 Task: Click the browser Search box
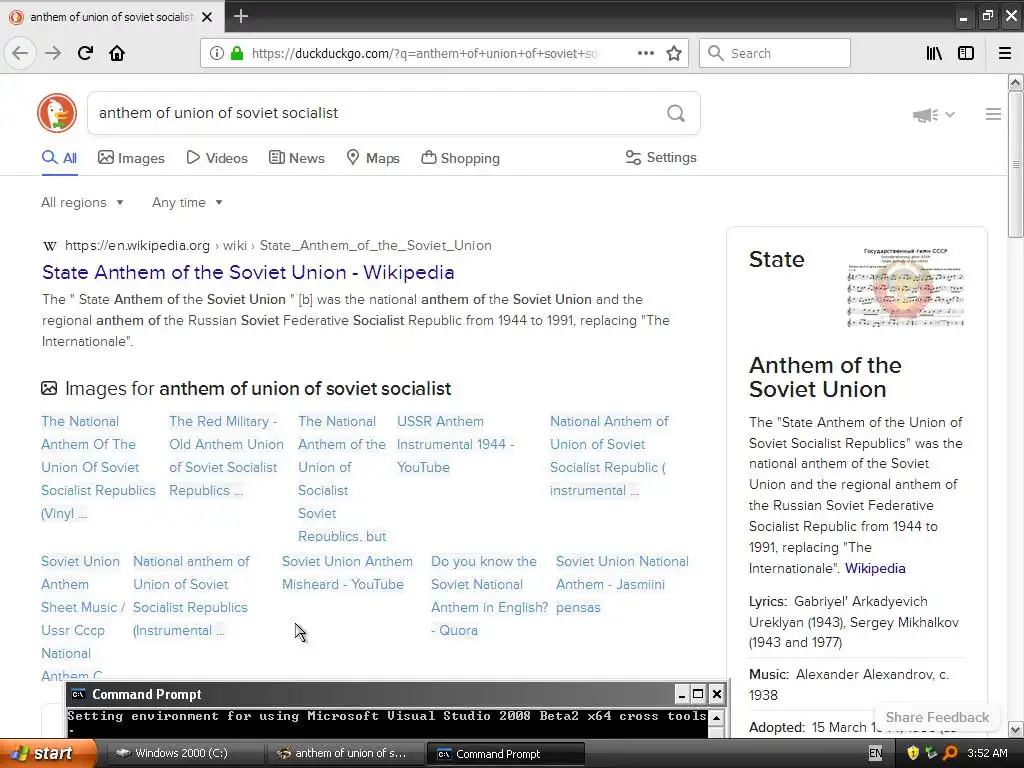775,54
